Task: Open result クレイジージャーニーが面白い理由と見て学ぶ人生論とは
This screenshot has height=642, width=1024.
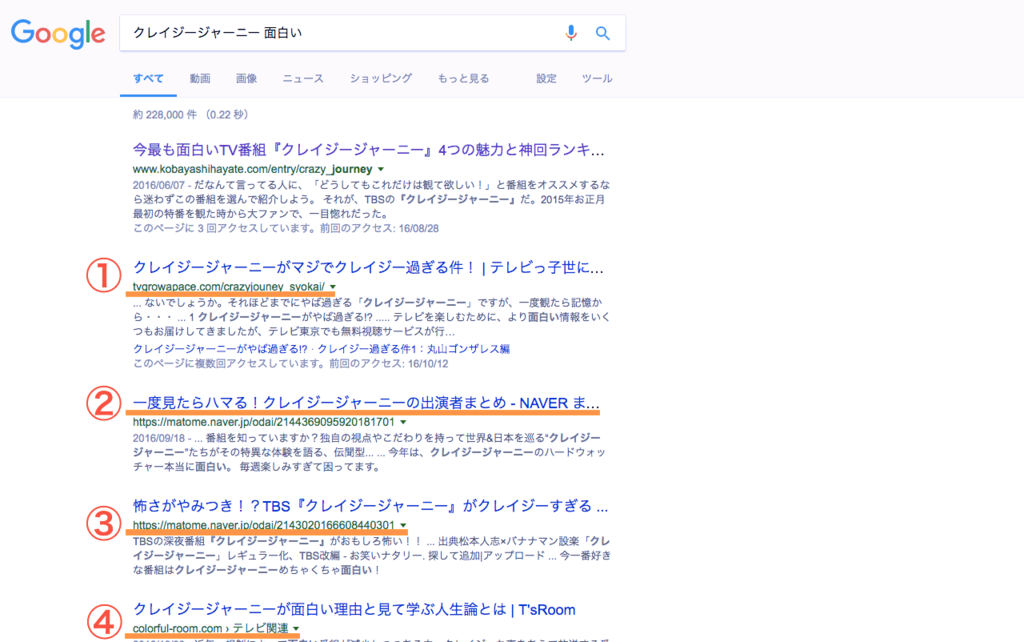Action: (x=354, y=609)
